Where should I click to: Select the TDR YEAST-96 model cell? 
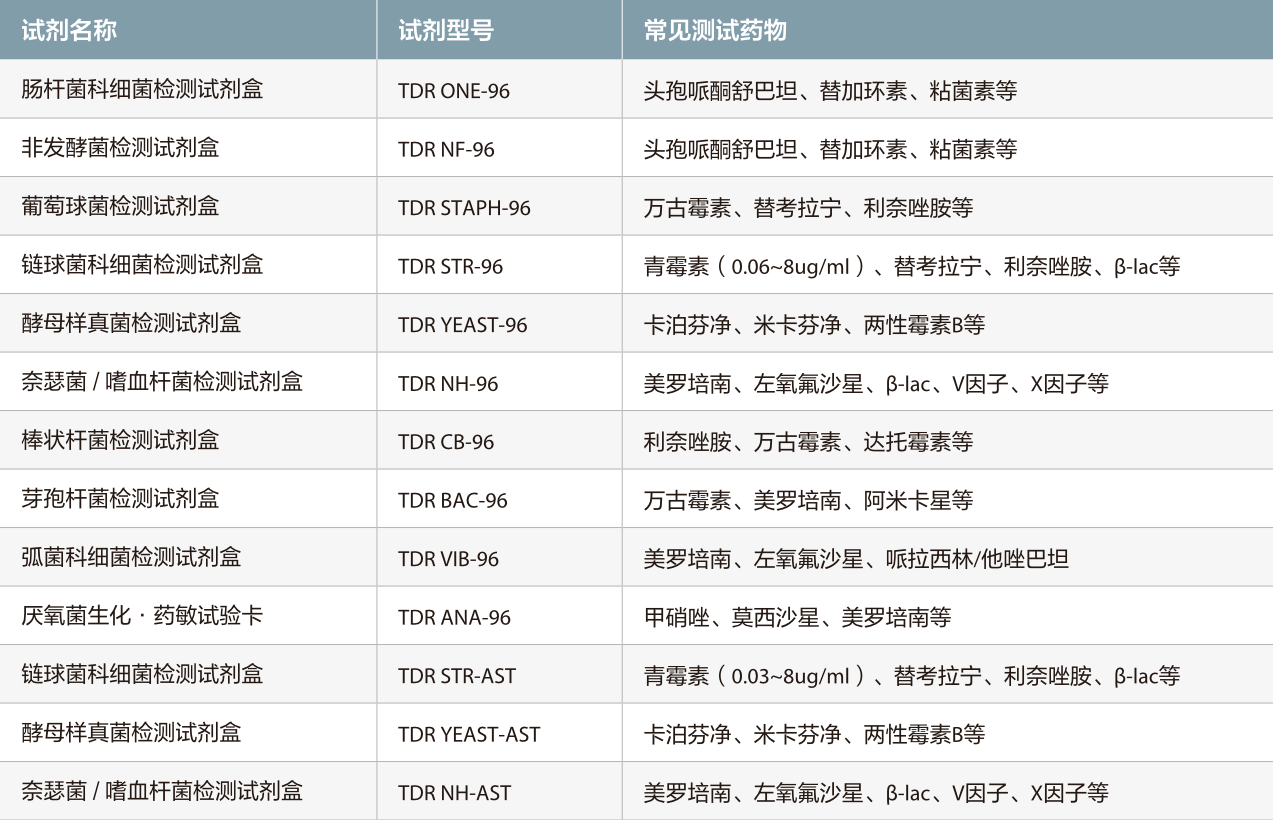pos(462,325)
